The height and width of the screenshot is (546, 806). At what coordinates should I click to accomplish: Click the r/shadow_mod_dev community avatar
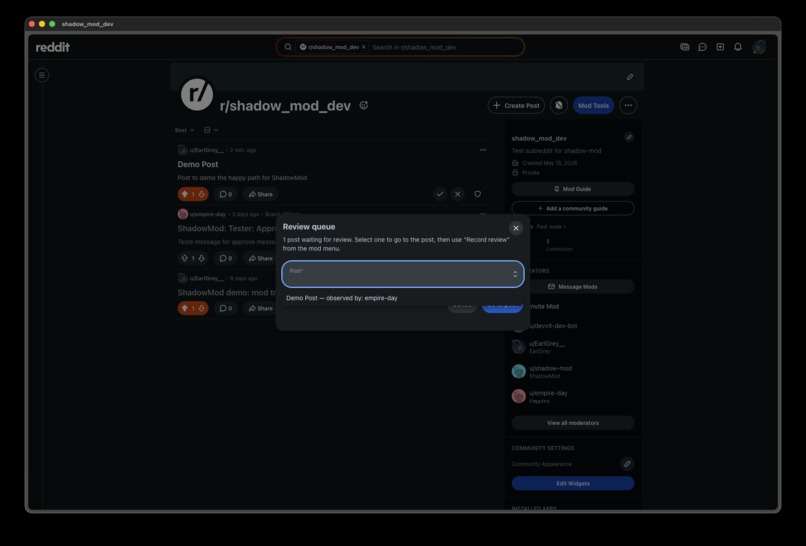[197, 94]
